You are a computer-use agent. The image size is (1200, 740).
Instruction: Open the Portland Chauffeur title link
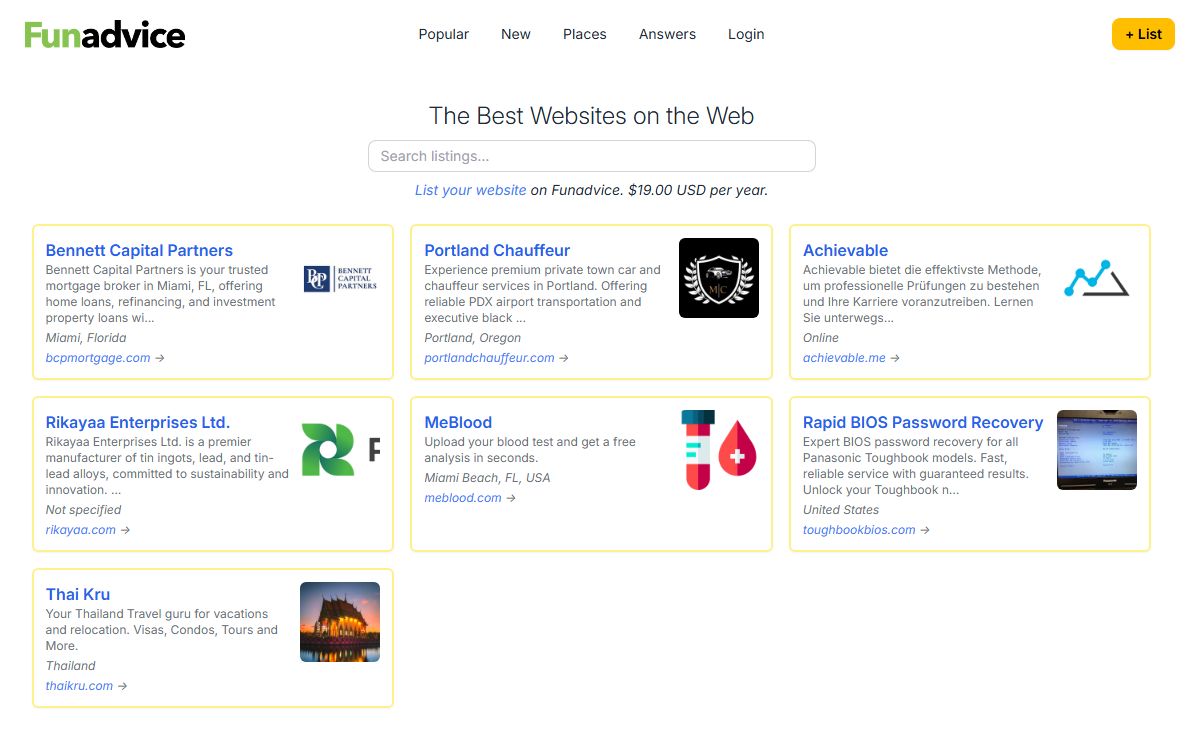click(x=497, y=250)
